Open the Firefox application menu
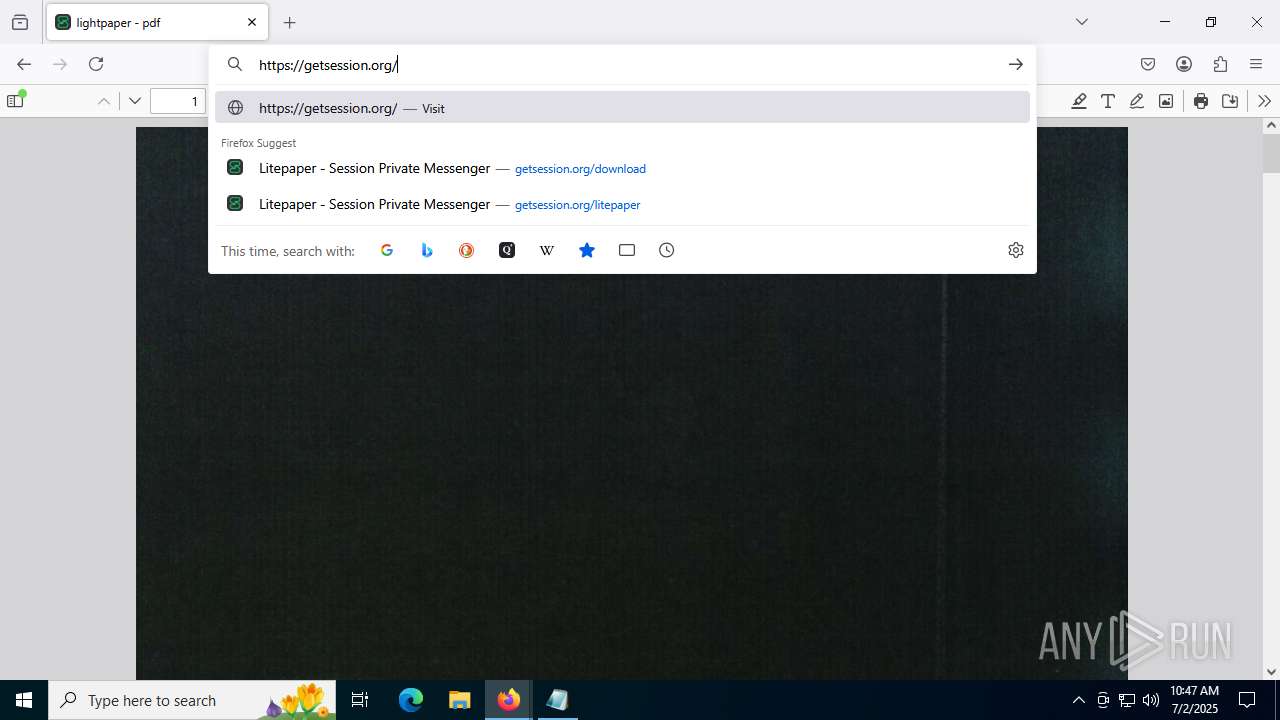The image size is (1280, 720). point(1256,64)
